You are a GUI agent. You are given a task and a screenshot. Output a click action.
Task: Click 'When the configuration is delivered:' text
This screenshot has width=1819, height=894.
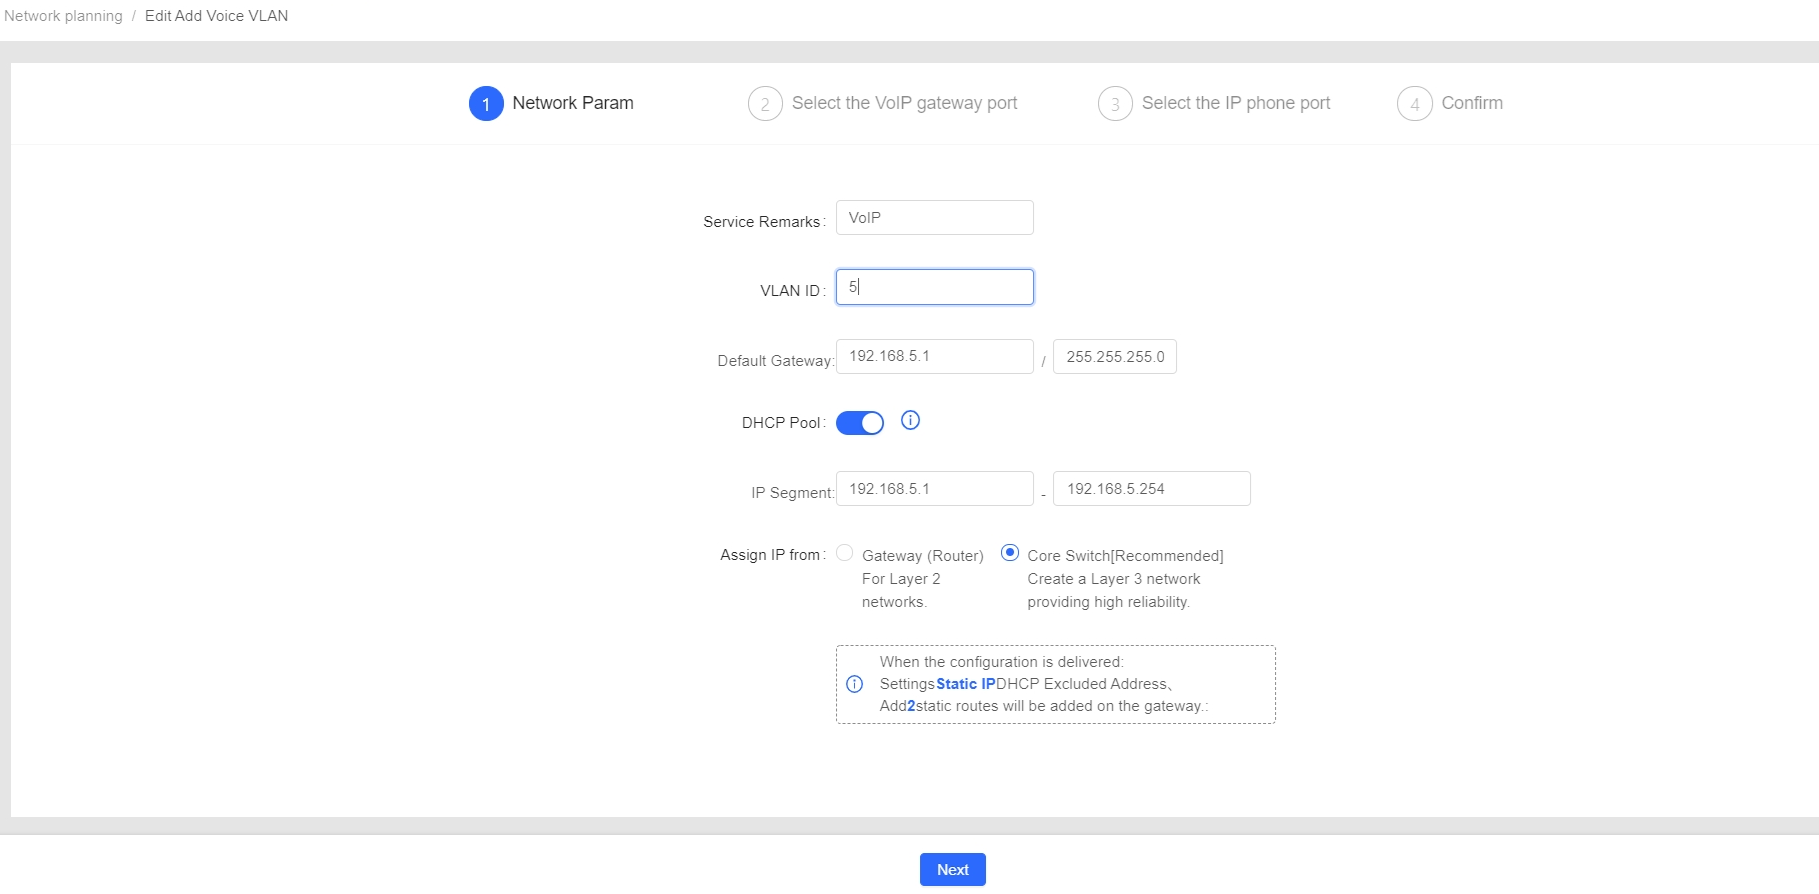1002,662
